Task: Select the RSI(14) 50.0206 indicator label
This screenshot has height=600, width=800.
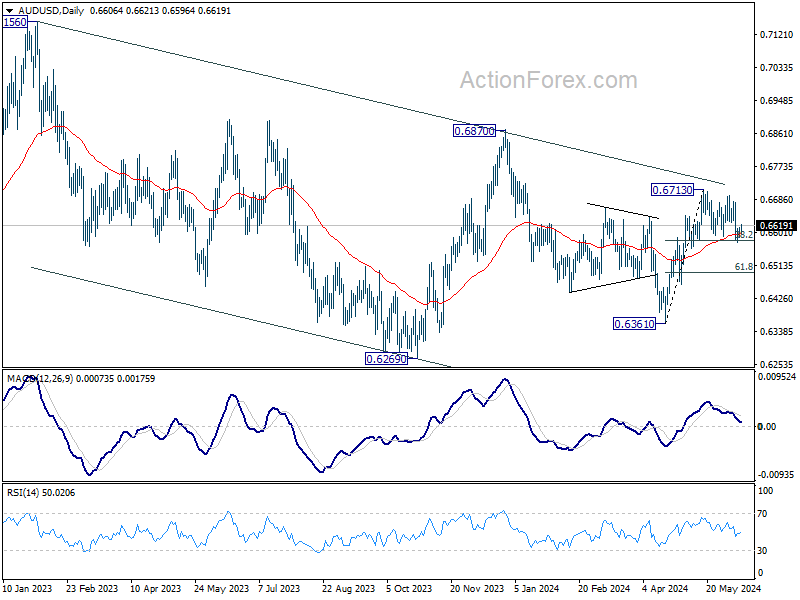Action: click(41, 492)
